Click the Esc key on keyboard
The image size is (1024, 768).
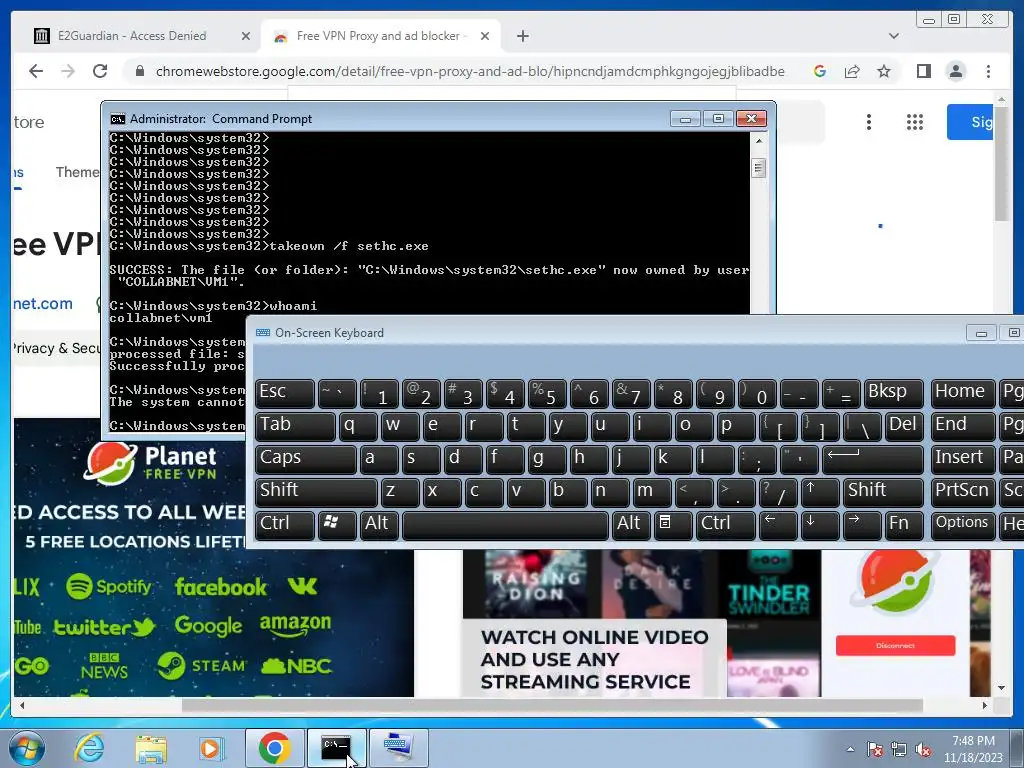(x=285, y=393)
